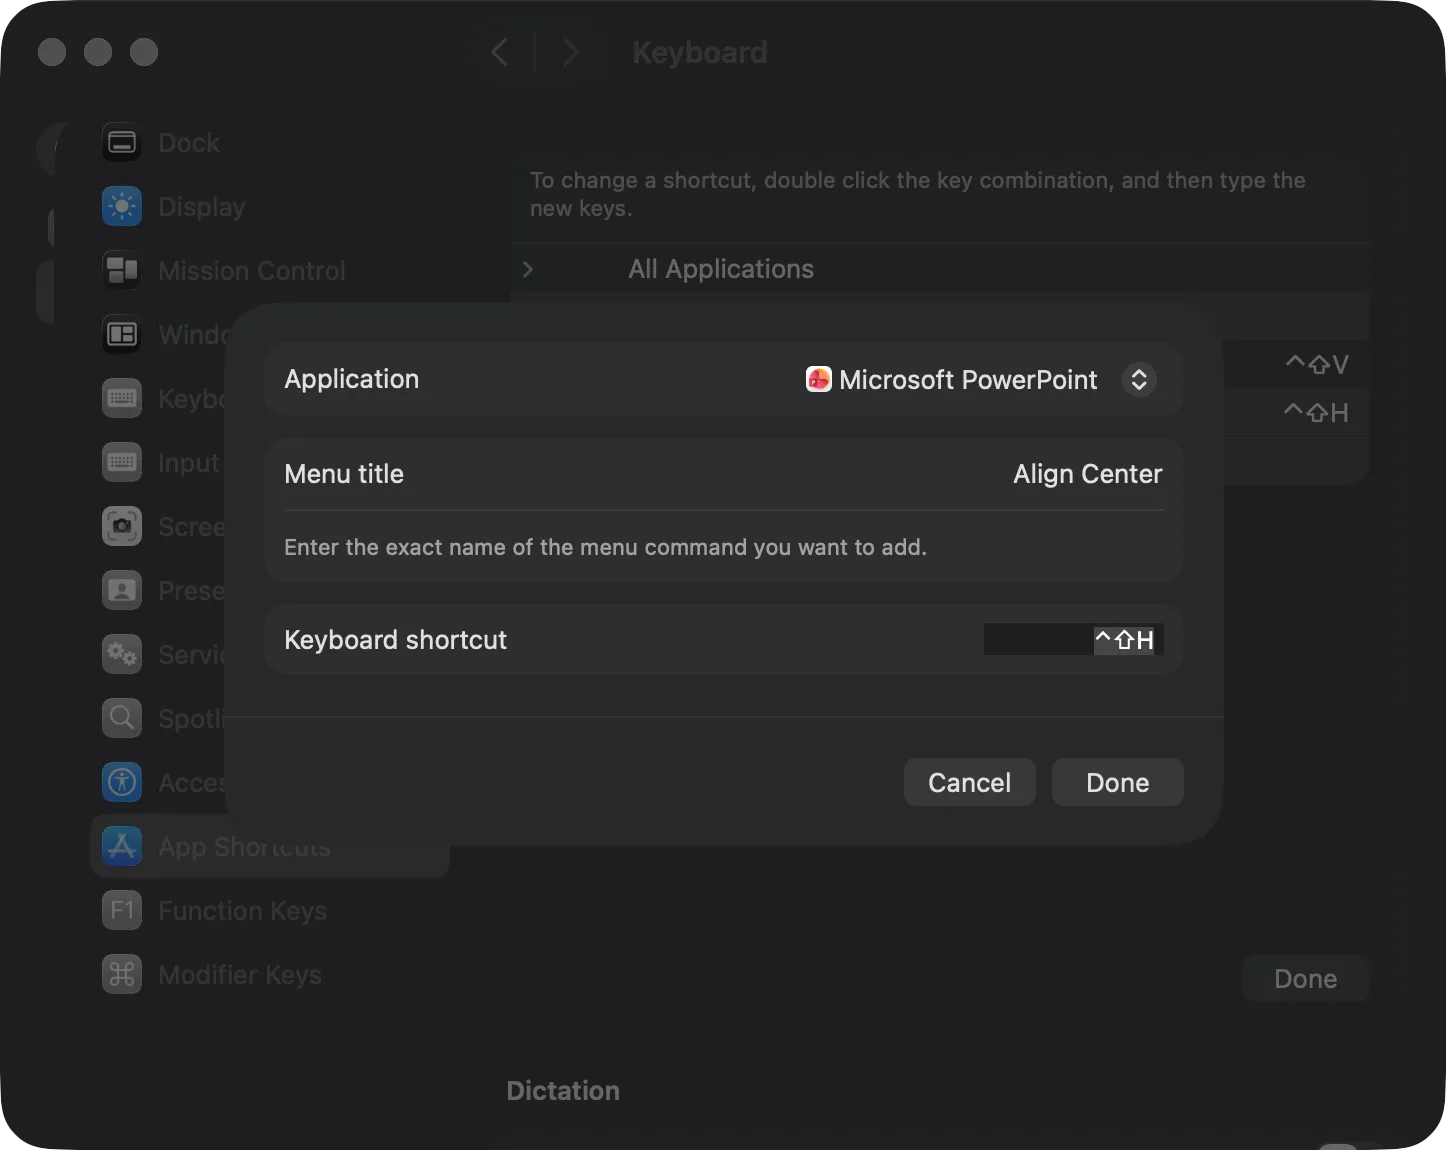Select the Modifier Keys command icon
The height and width of the screenshot is (1150, 1446).
122,975
